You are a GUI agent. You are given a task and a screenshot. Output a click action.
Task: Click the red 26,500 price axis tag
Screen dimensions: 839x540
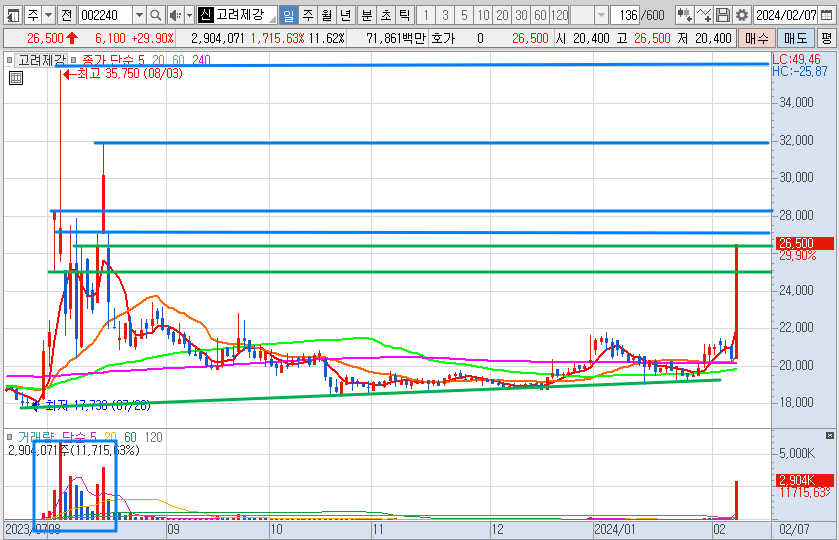click(x=803, y=244)
